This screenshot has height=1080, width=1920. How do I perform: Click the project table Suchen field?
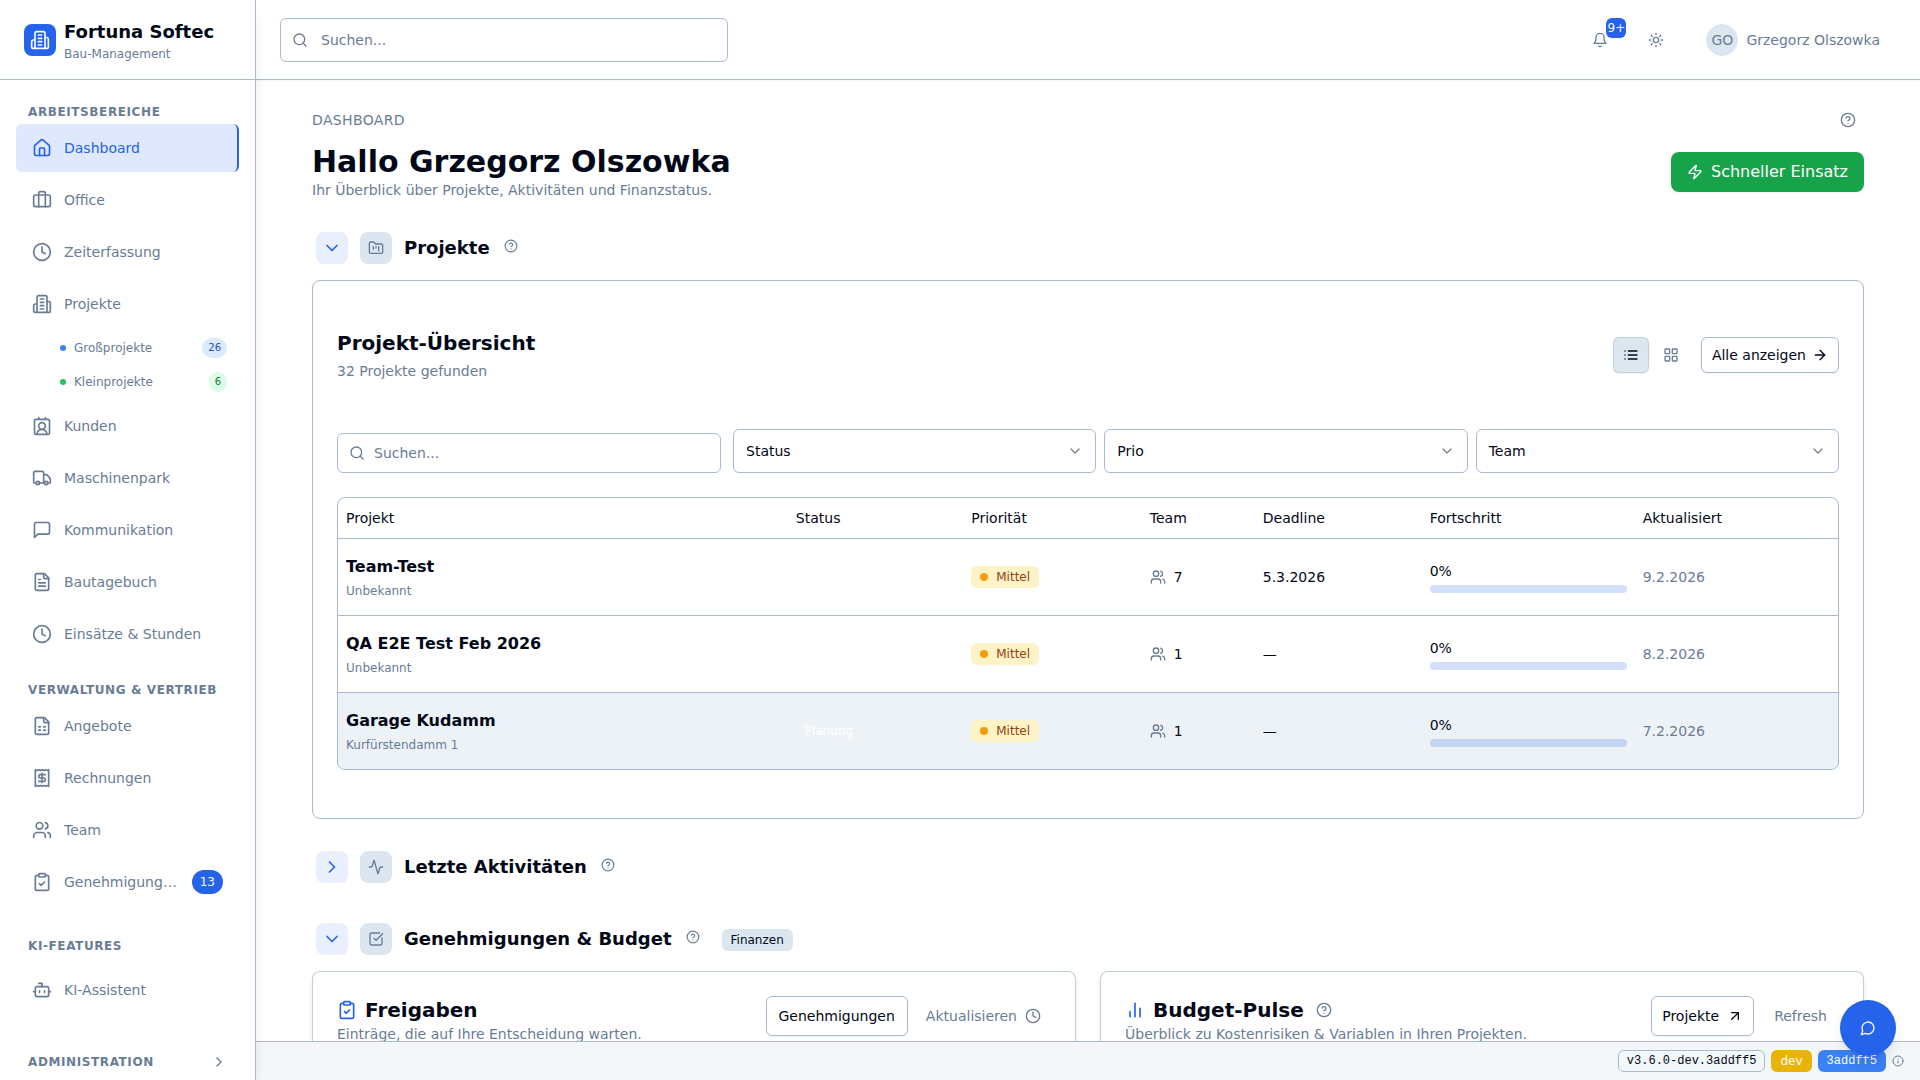[529, 453]
